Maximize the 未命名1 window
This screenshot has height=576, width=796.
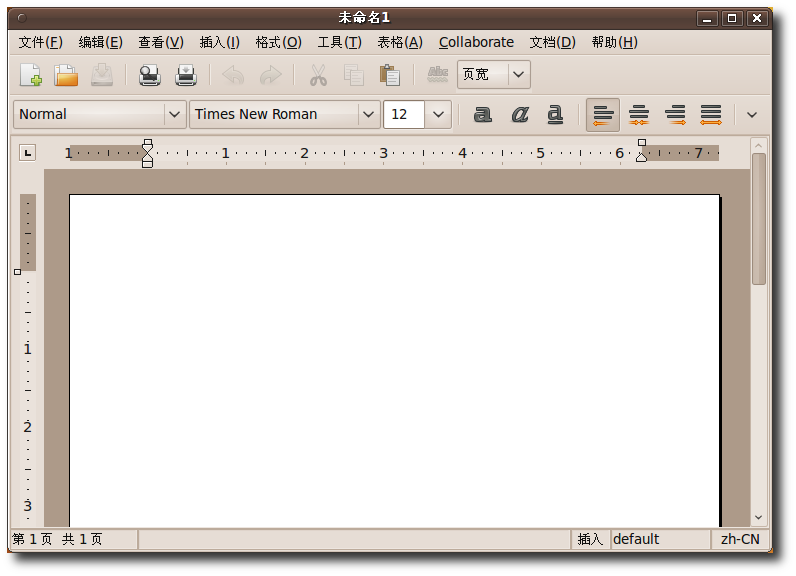(x=732, y=18)
